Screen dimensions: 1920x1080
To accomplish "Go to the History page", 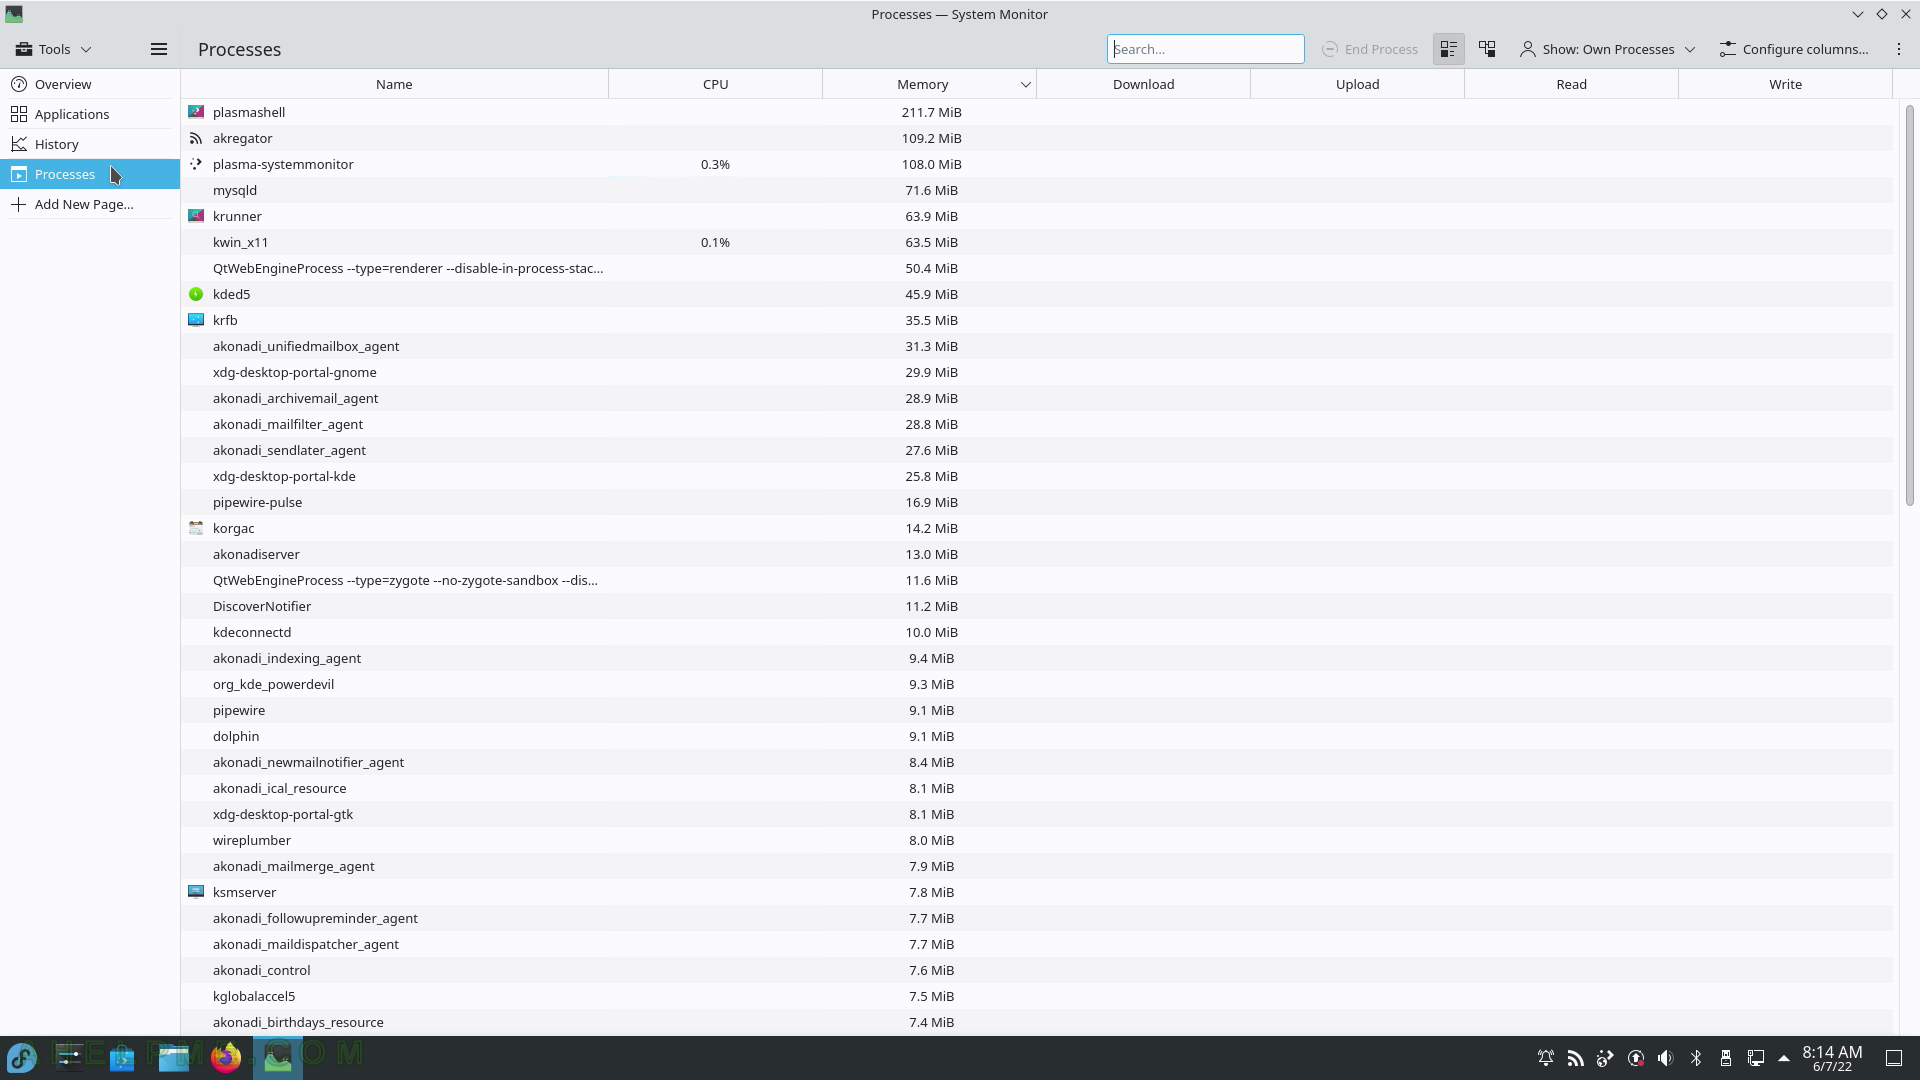I will pos(90,144).
